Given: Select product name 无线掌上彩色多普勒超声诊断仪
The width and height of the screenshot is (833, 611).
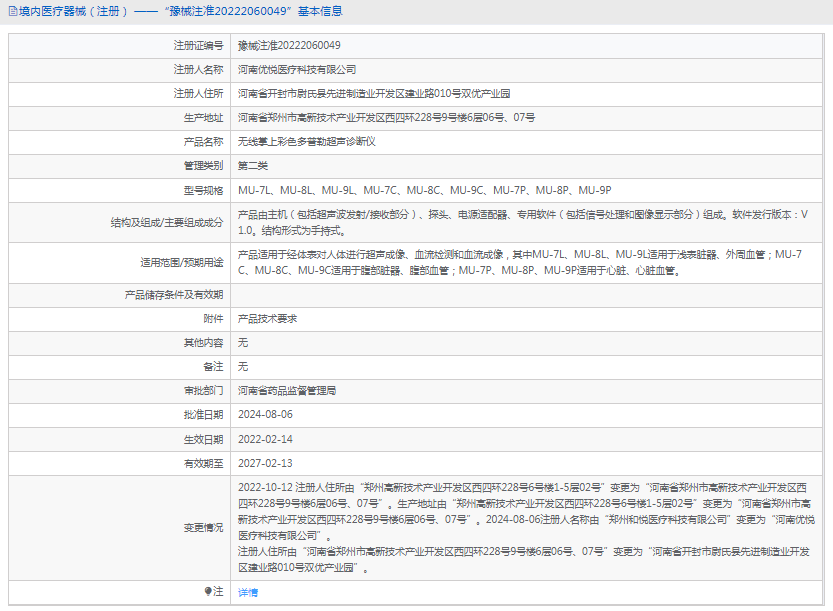Looking at the screenshot, I should [x=307, y=142].
